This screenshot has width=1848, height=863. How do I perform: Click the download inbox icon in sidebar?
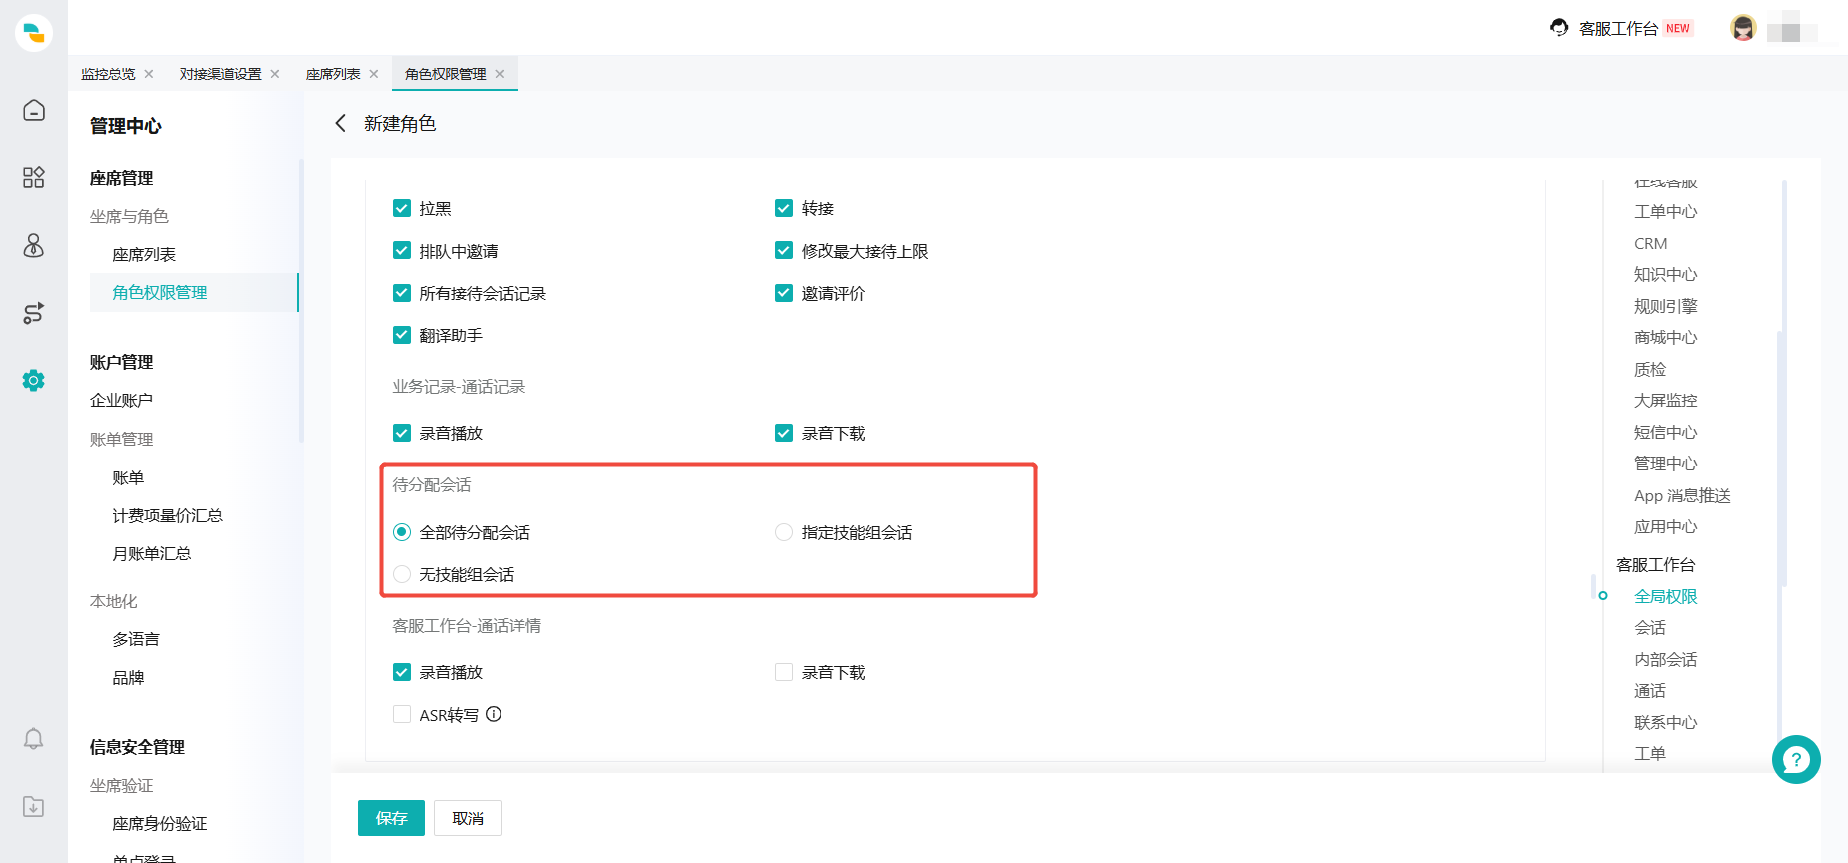[x=34, y=806]
